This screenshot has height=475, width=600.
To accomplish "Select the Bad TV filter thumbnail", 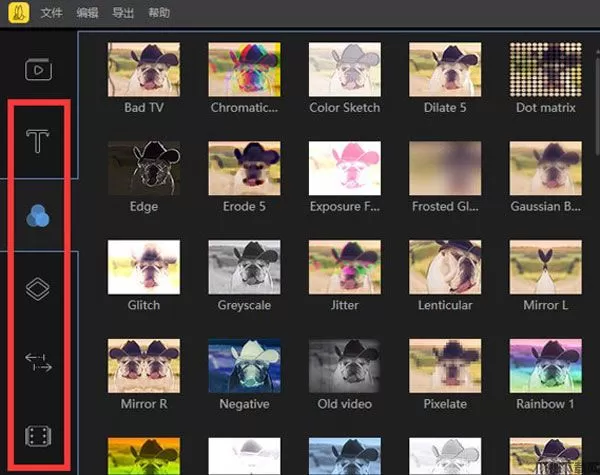I will point(144,69).
